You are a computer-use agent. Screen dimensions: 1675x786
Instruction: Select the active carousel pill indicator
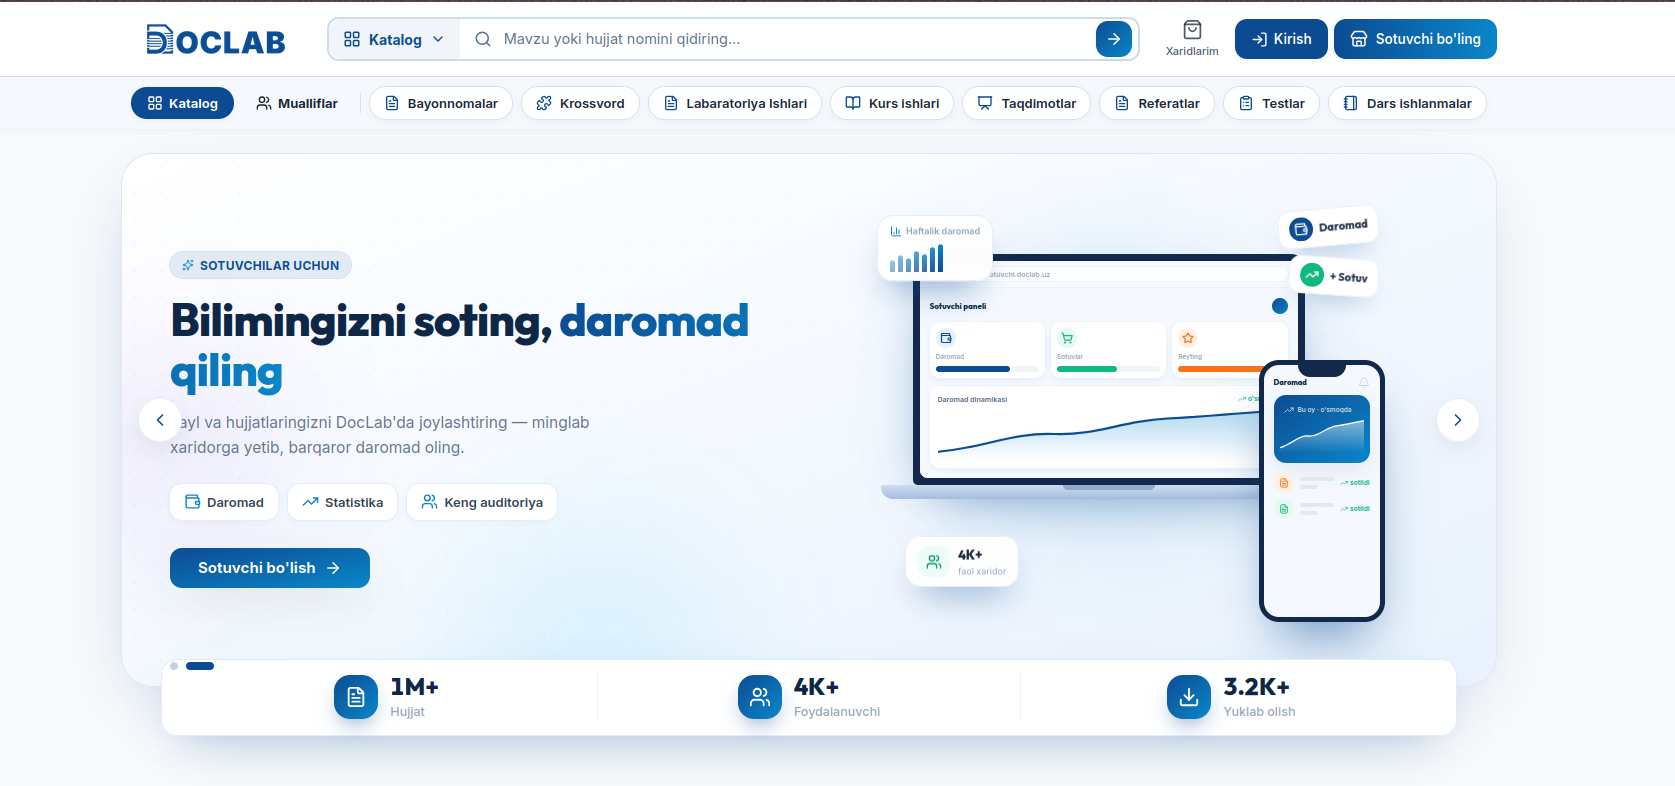pos(200,666)
